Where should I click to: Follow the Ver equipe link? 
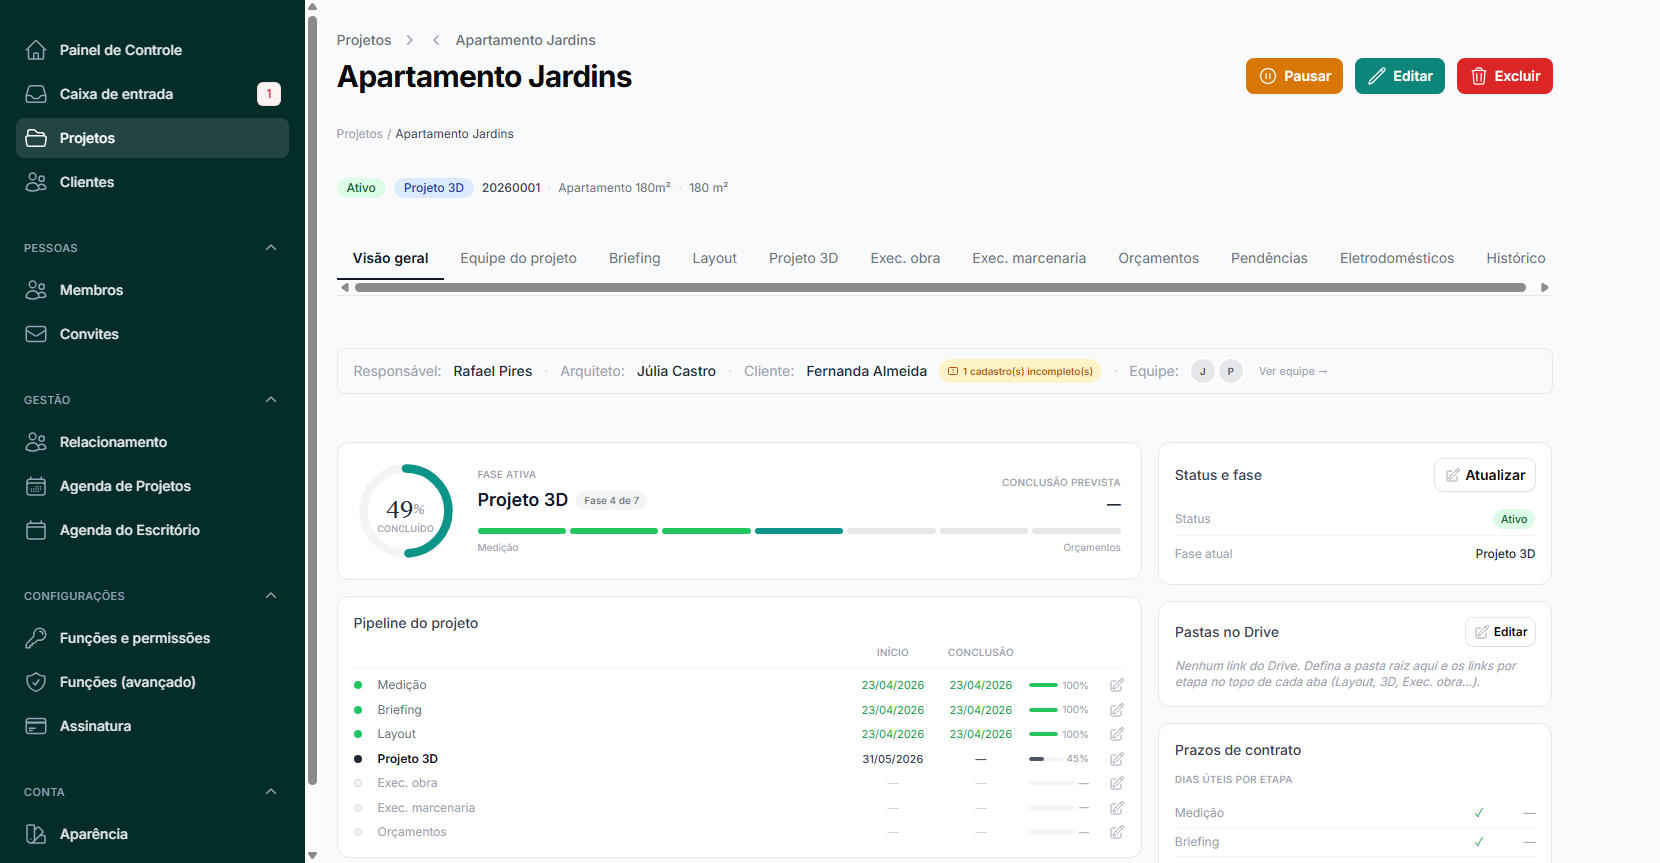(x=1292, y=371)
